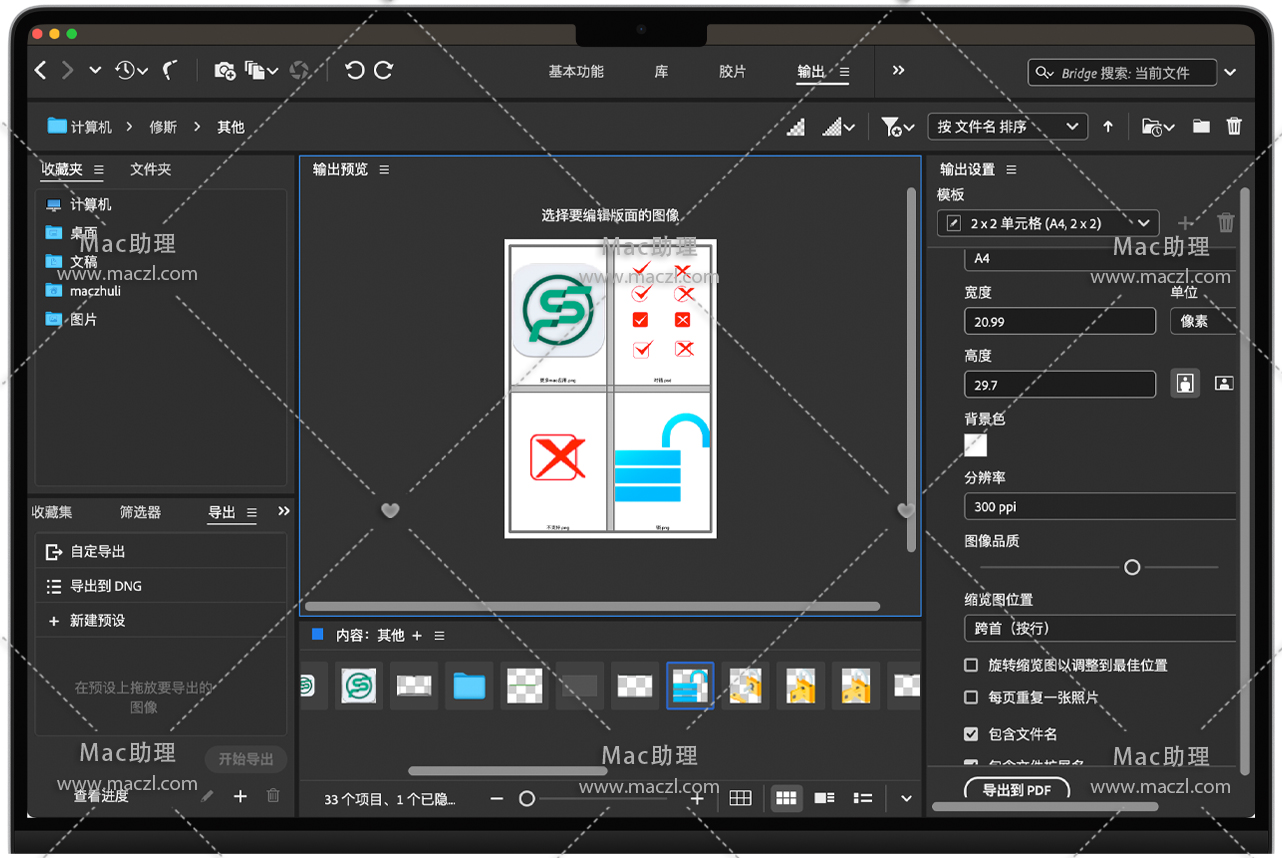Switch to the 胶片 workspace tab
This screenshot has height=858, width=1282.
coord(732,72)
